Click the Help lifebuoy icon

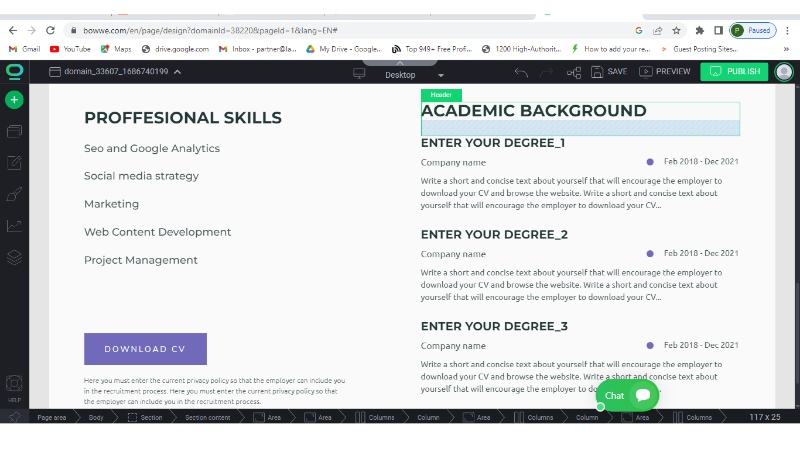[14, 384]
